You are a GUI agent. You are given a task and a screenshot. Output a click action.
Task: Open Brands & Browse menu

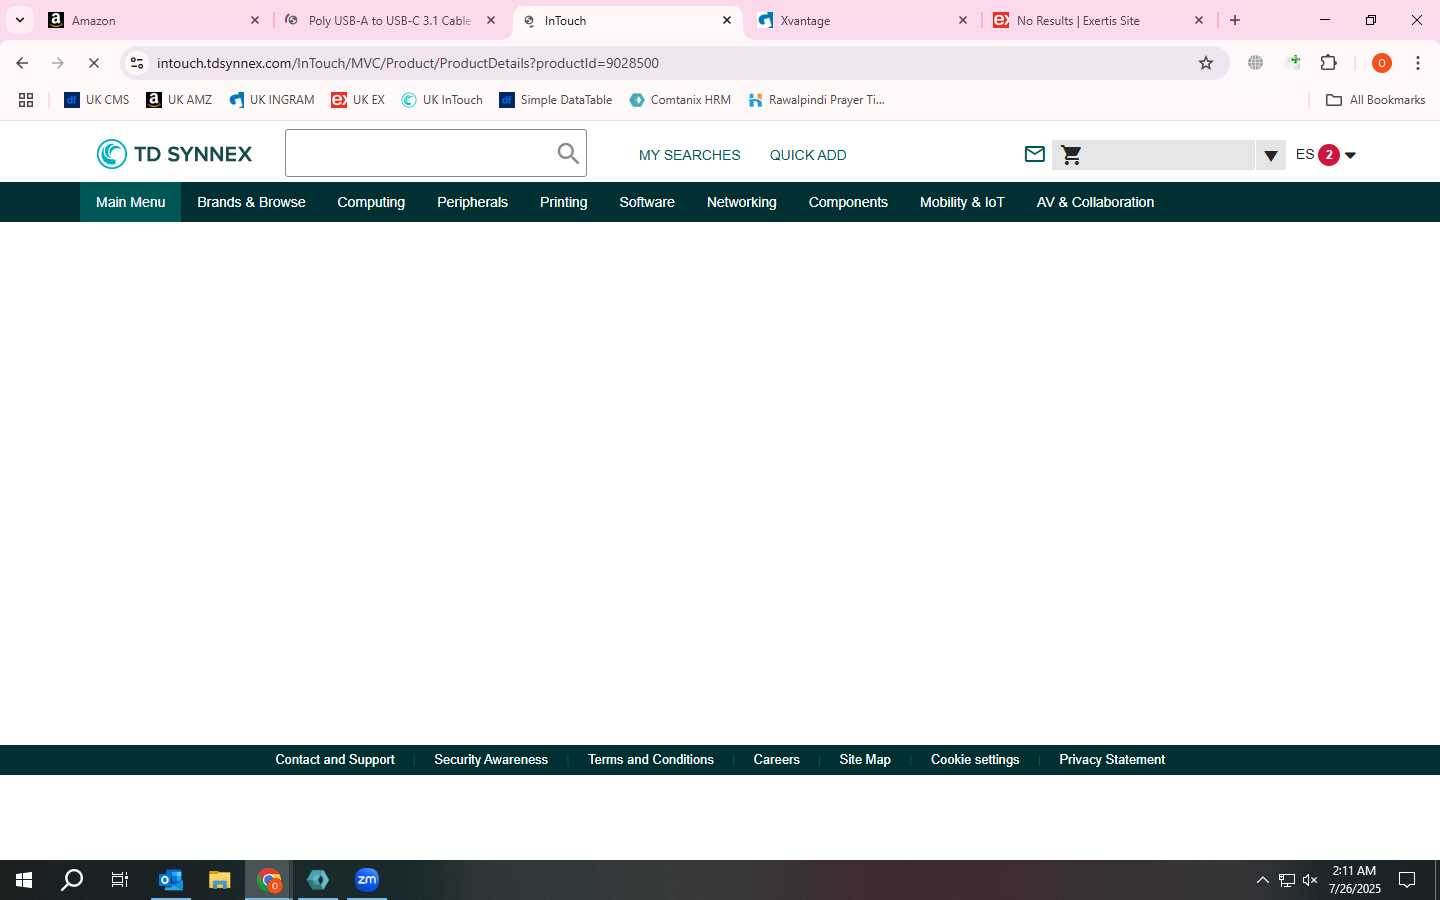[x=251, y=202]
